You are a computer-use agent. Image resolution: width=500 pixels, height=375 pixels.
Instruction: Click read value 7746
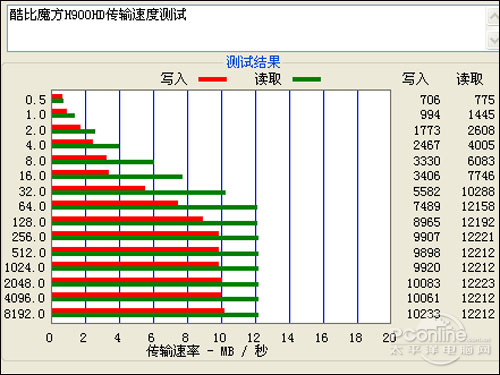pyautogui.click(x=481, y=176)
